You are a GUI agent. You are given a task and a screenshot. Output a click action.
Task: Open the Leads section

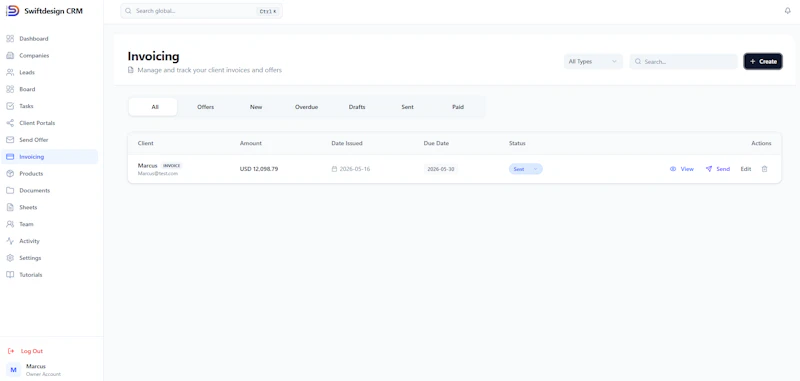click(49, 72)
